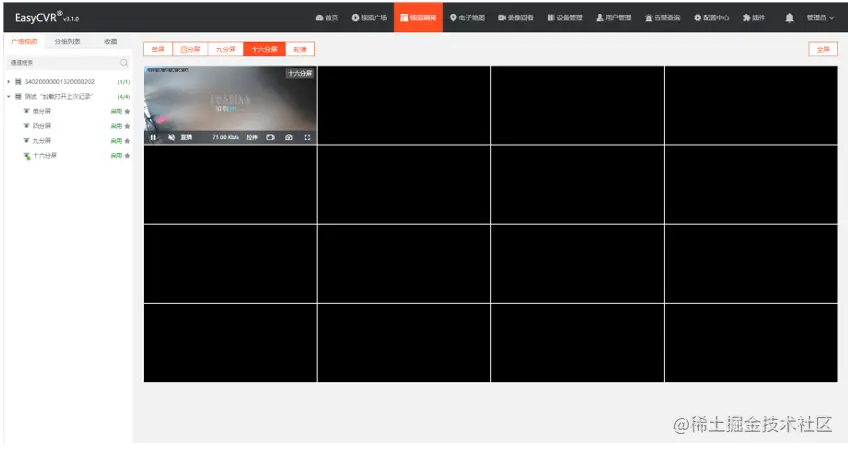
Task: Start recording with the video record icon
Action: click(x=270, y=137)
